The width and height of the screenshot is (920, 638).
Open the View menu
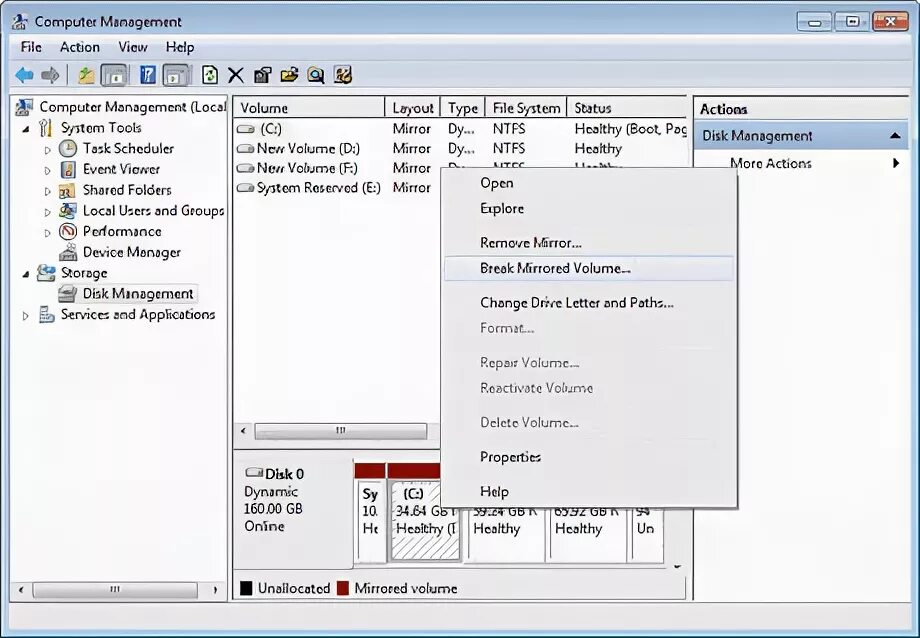pyautogui.click(x=133, y=47)
